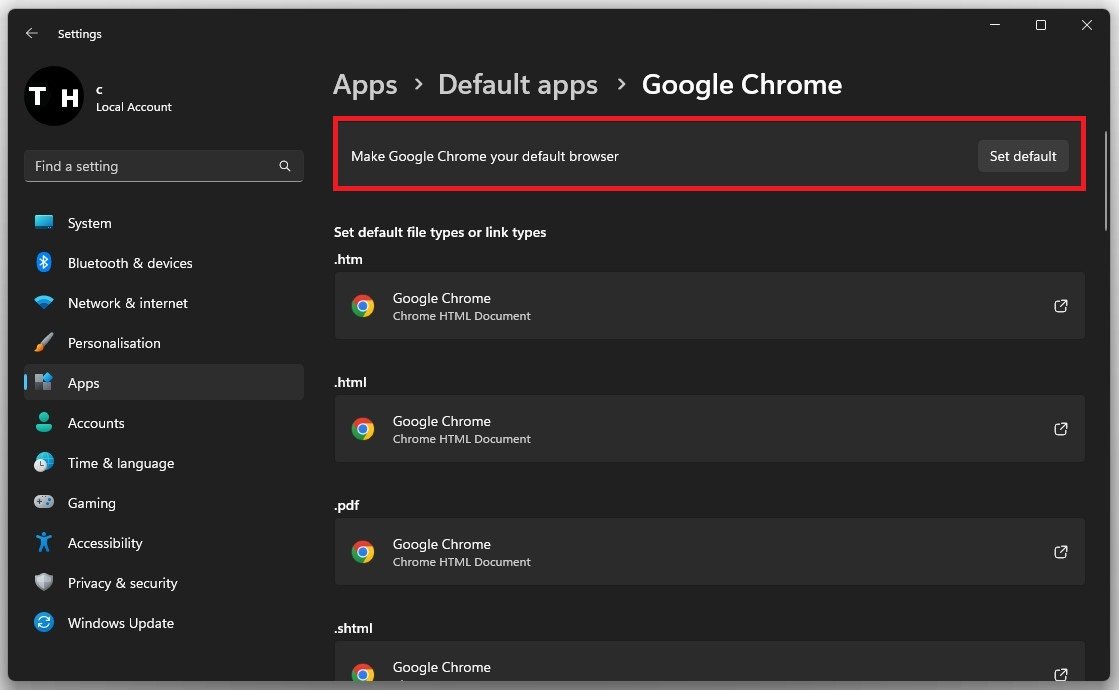Select Time & language in sidebar
The width and height of the screenshot is (1119, 690).
120,463
